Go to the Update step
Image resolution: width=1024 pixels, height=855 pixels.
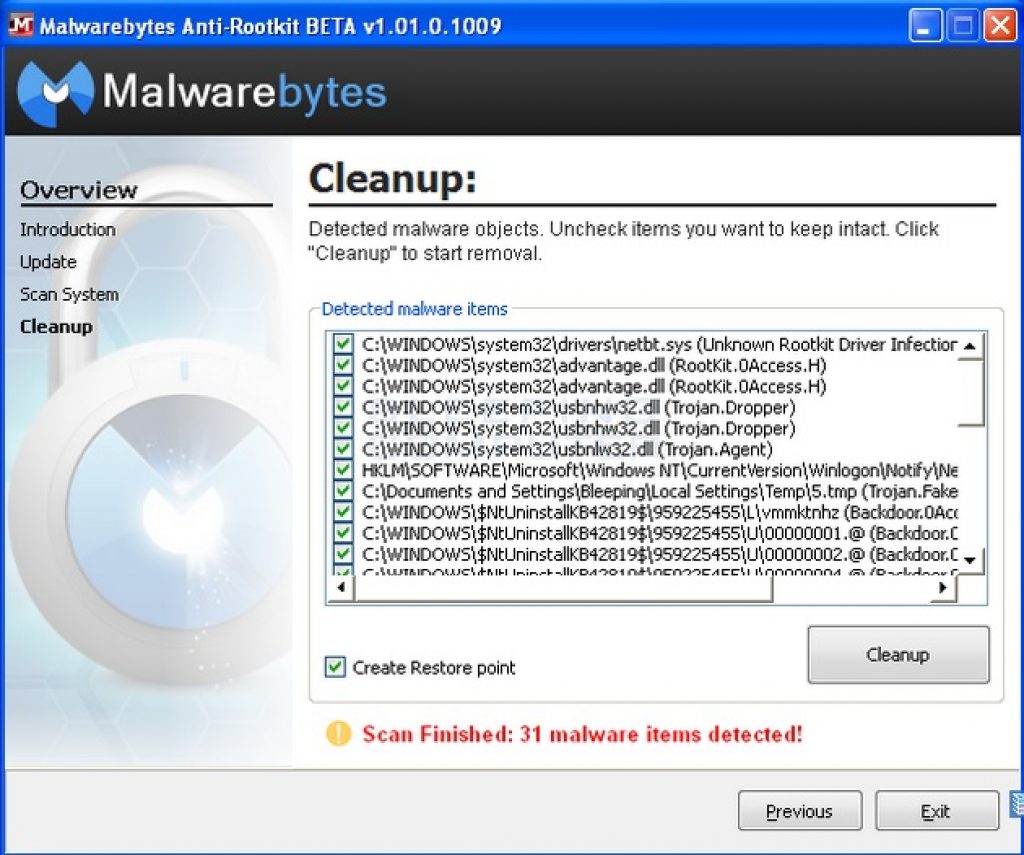click(x=48, y=262)
